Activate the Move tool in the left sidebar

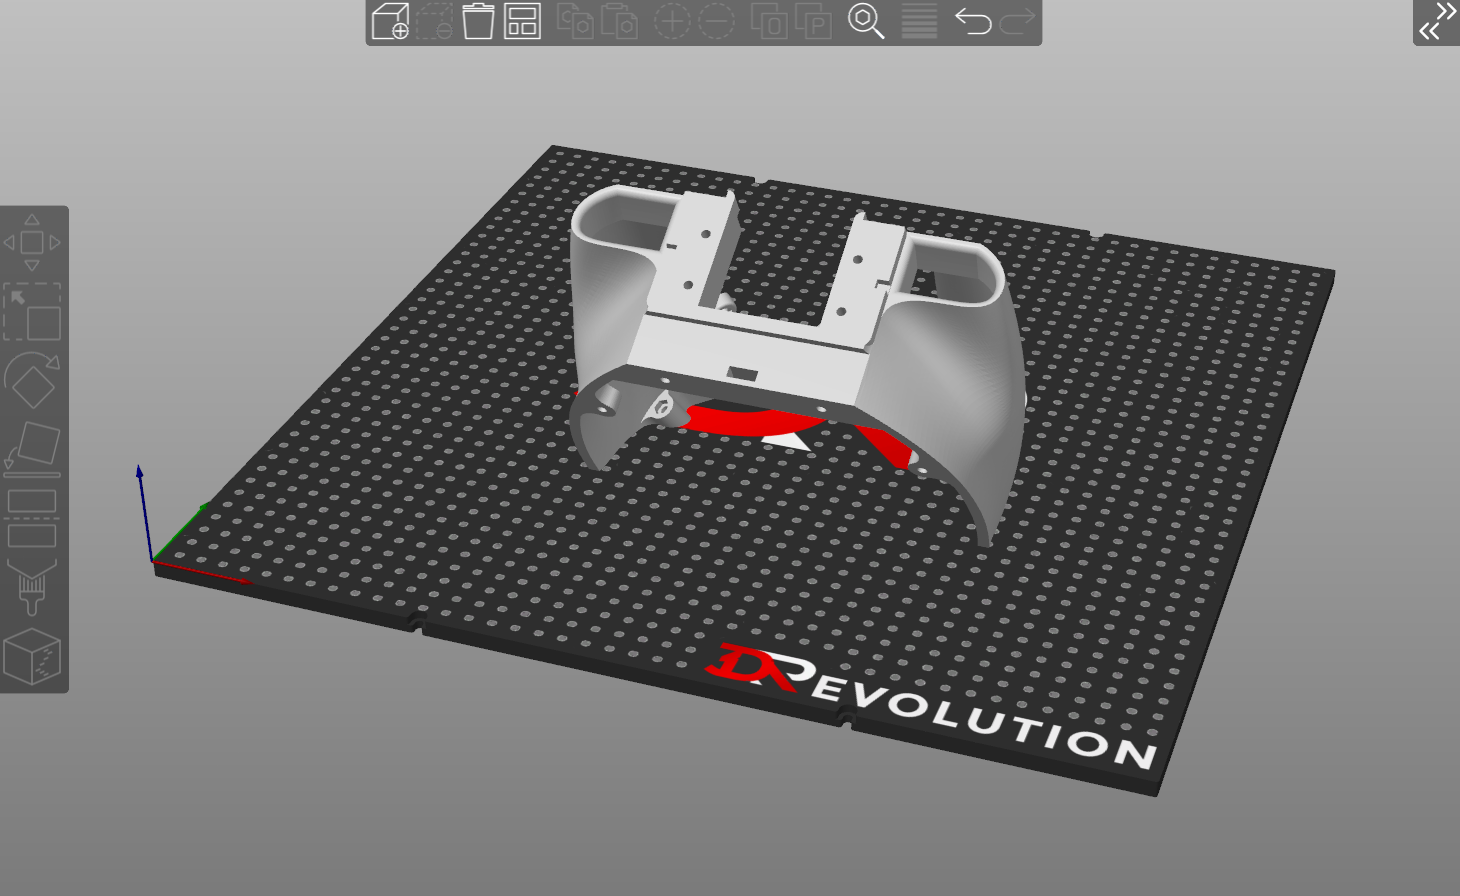click(x=33, y=242)
